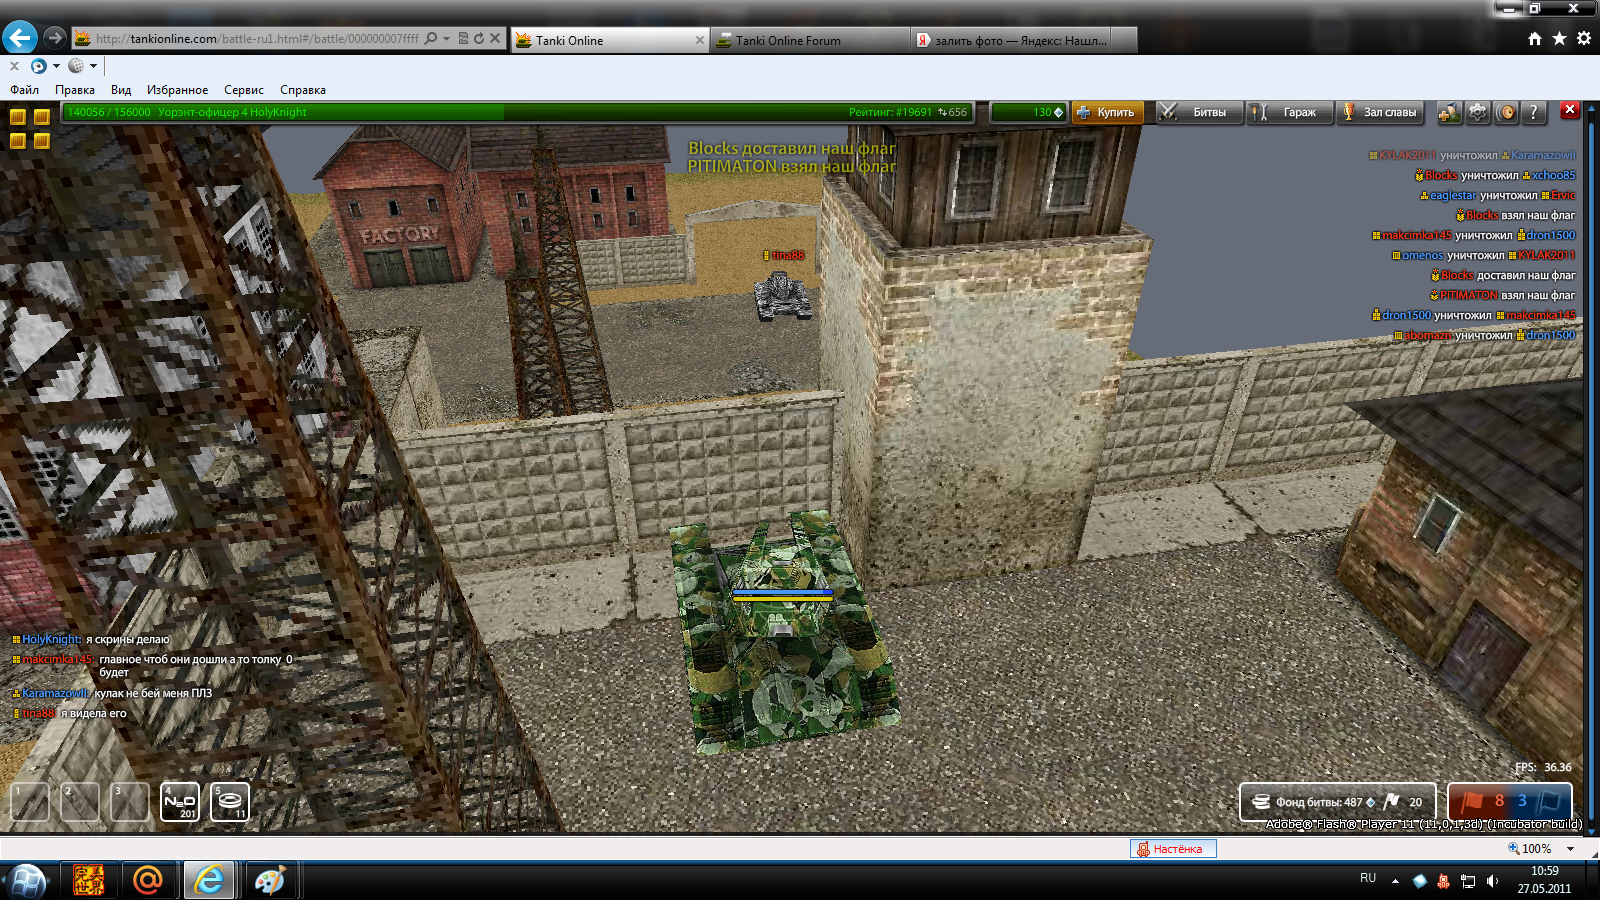Click the red and blue flag score panel
This screenshot has height=900, width=1600.
(x=1510, y=802)
